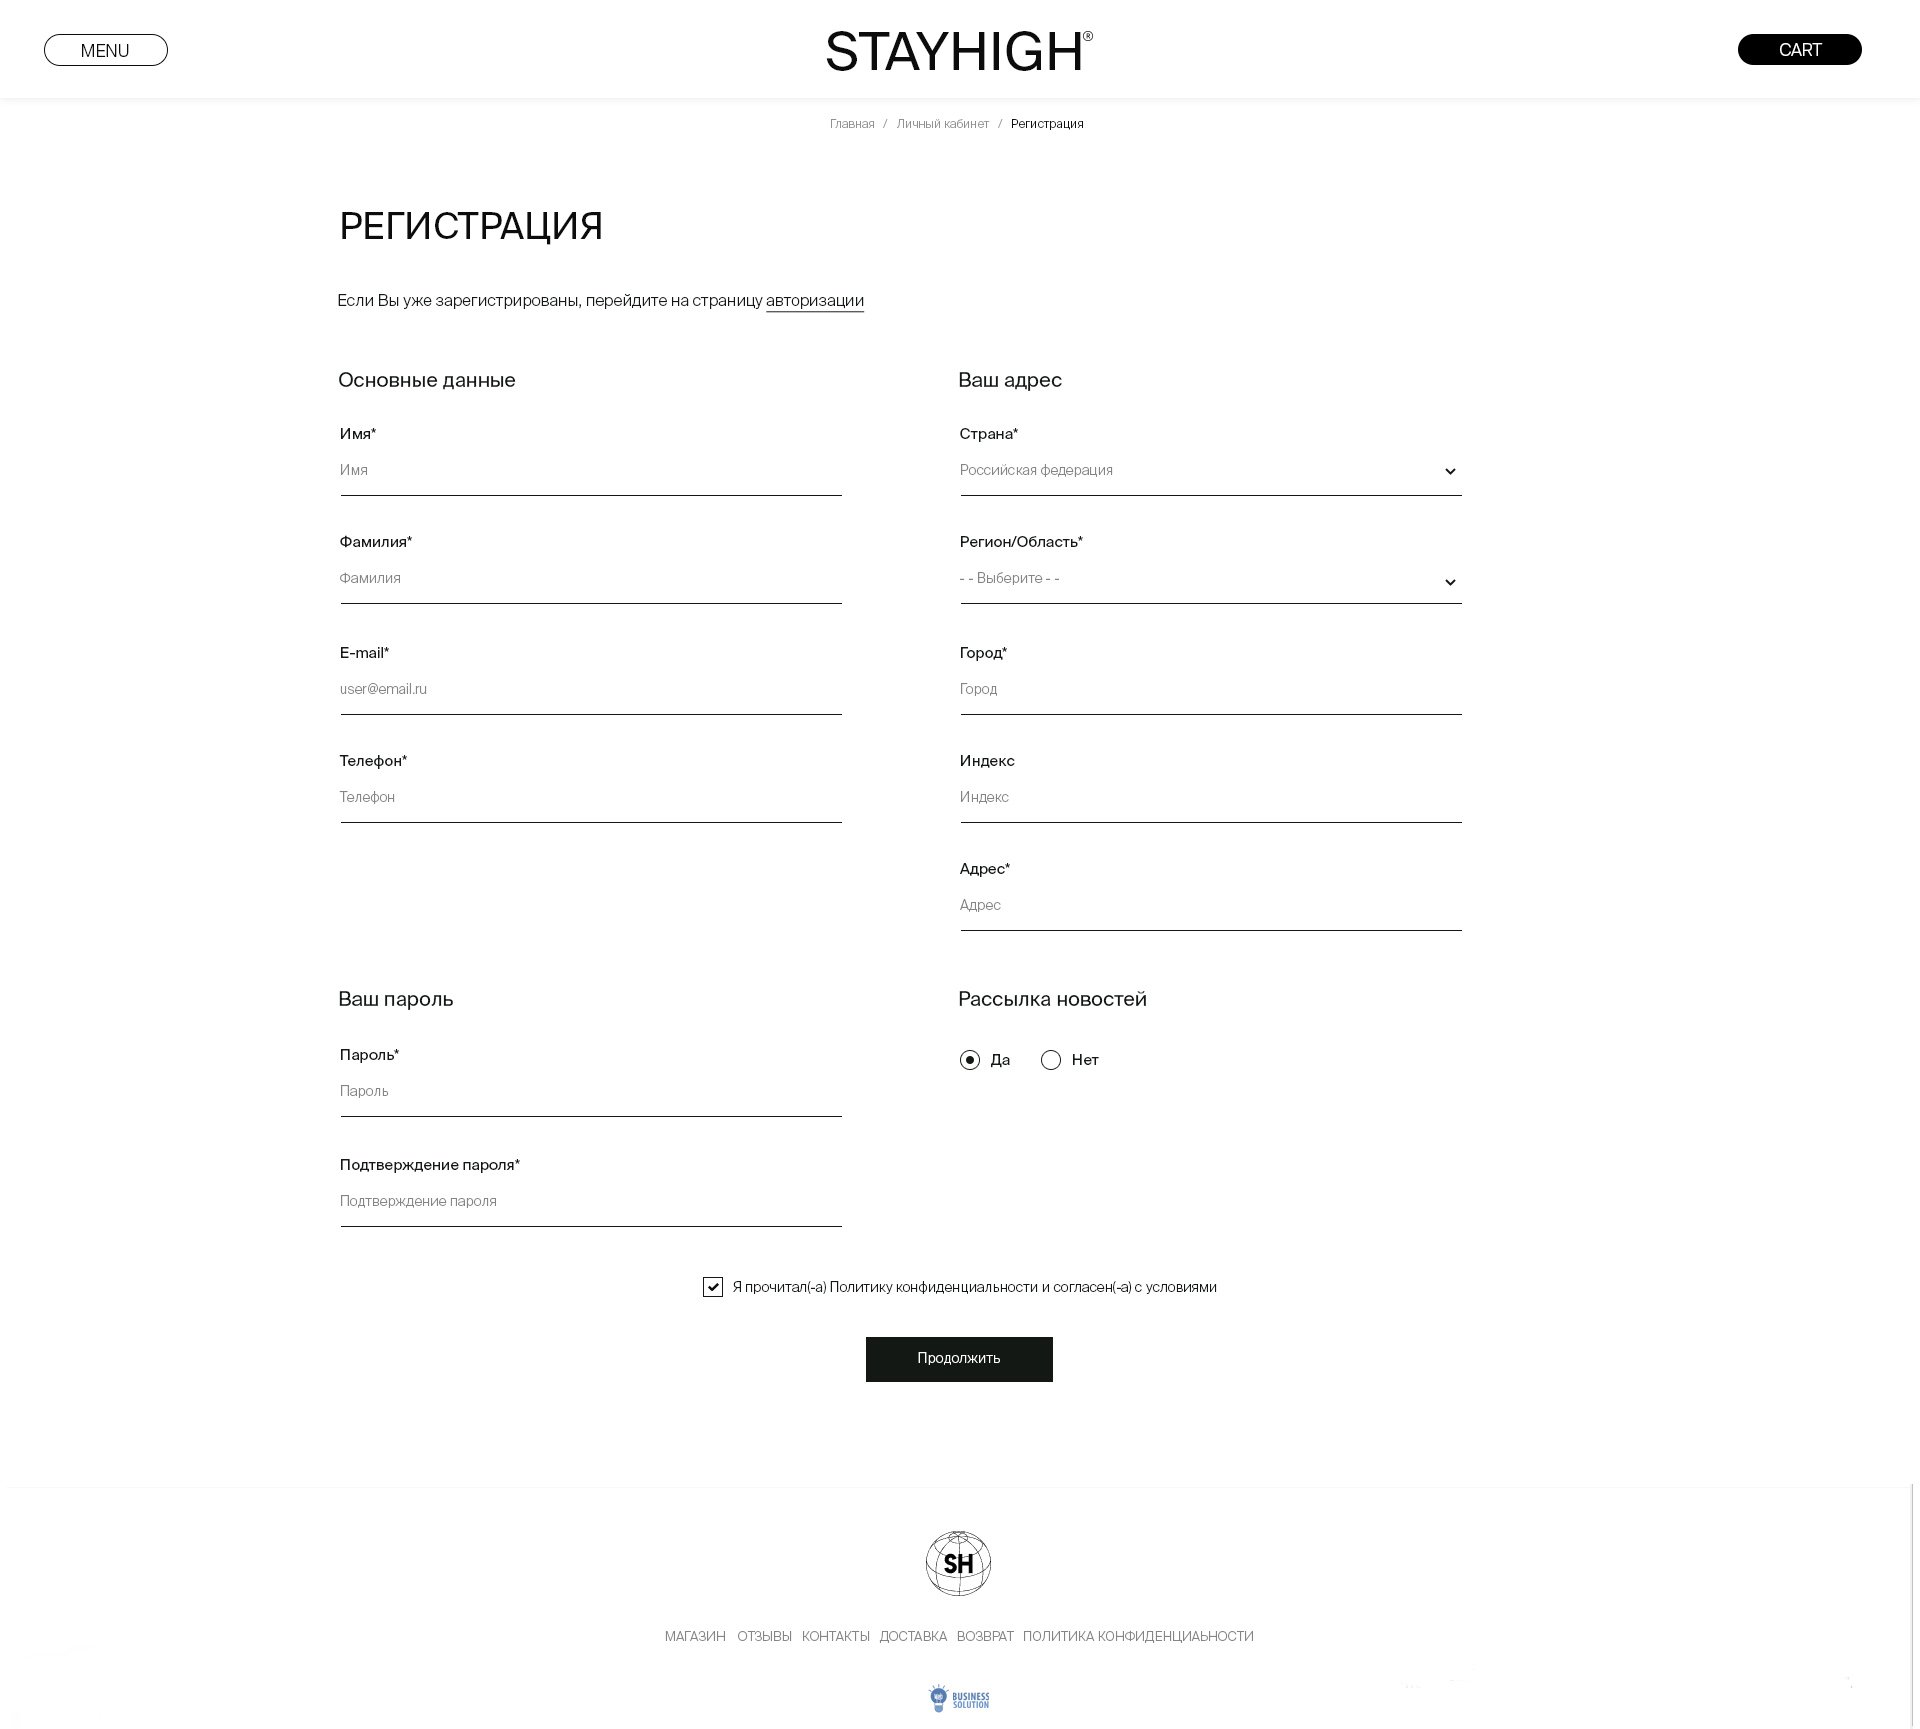1920x1729 pixels.
Task: Open МАГАЗИН in the footer menu
Action: pyautogui.click(x=695, y=1636)
